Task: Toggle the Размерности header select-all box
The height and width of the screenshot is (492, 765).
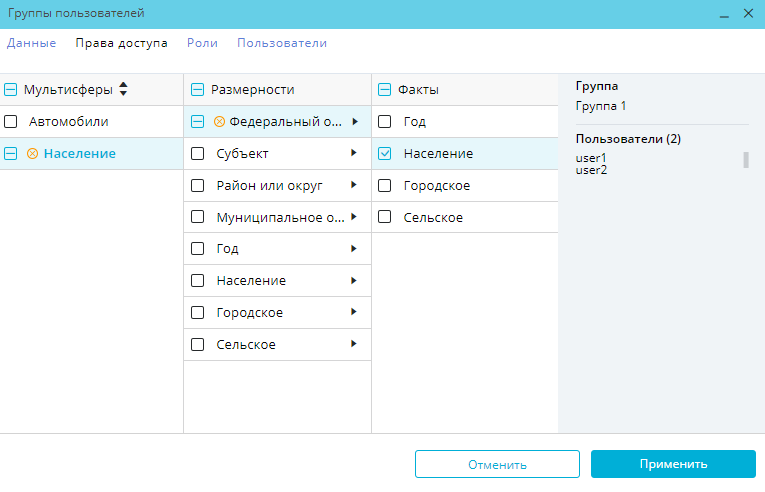Action: [197, 89]
